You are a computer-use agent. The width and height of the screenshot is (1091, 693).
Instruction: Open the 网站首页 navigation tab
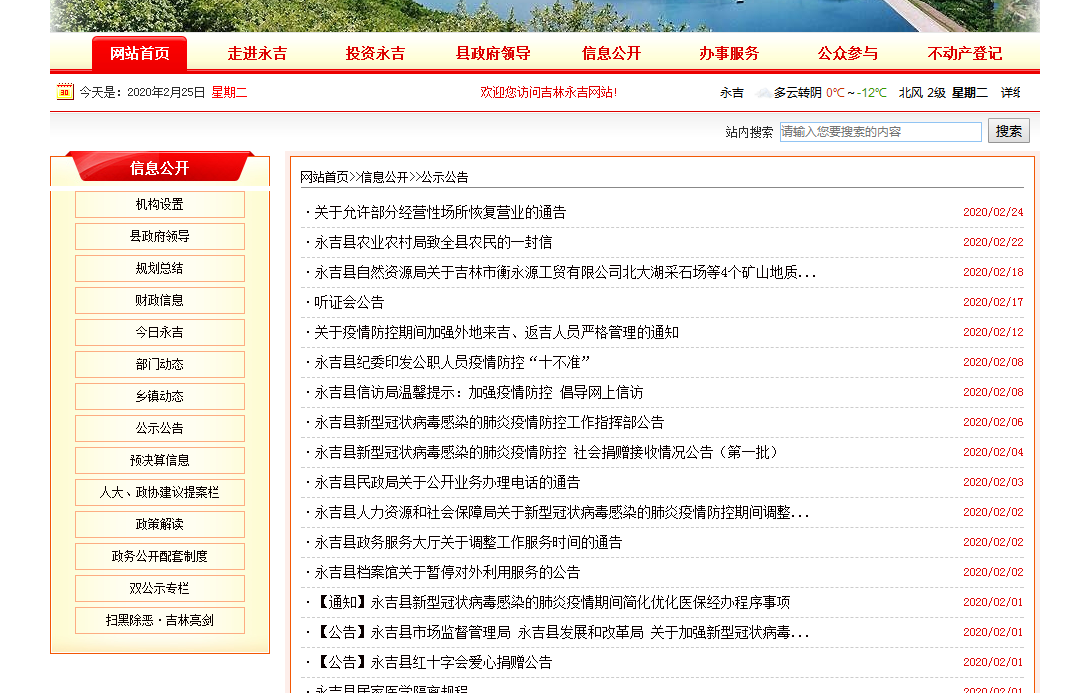[139, 54]
